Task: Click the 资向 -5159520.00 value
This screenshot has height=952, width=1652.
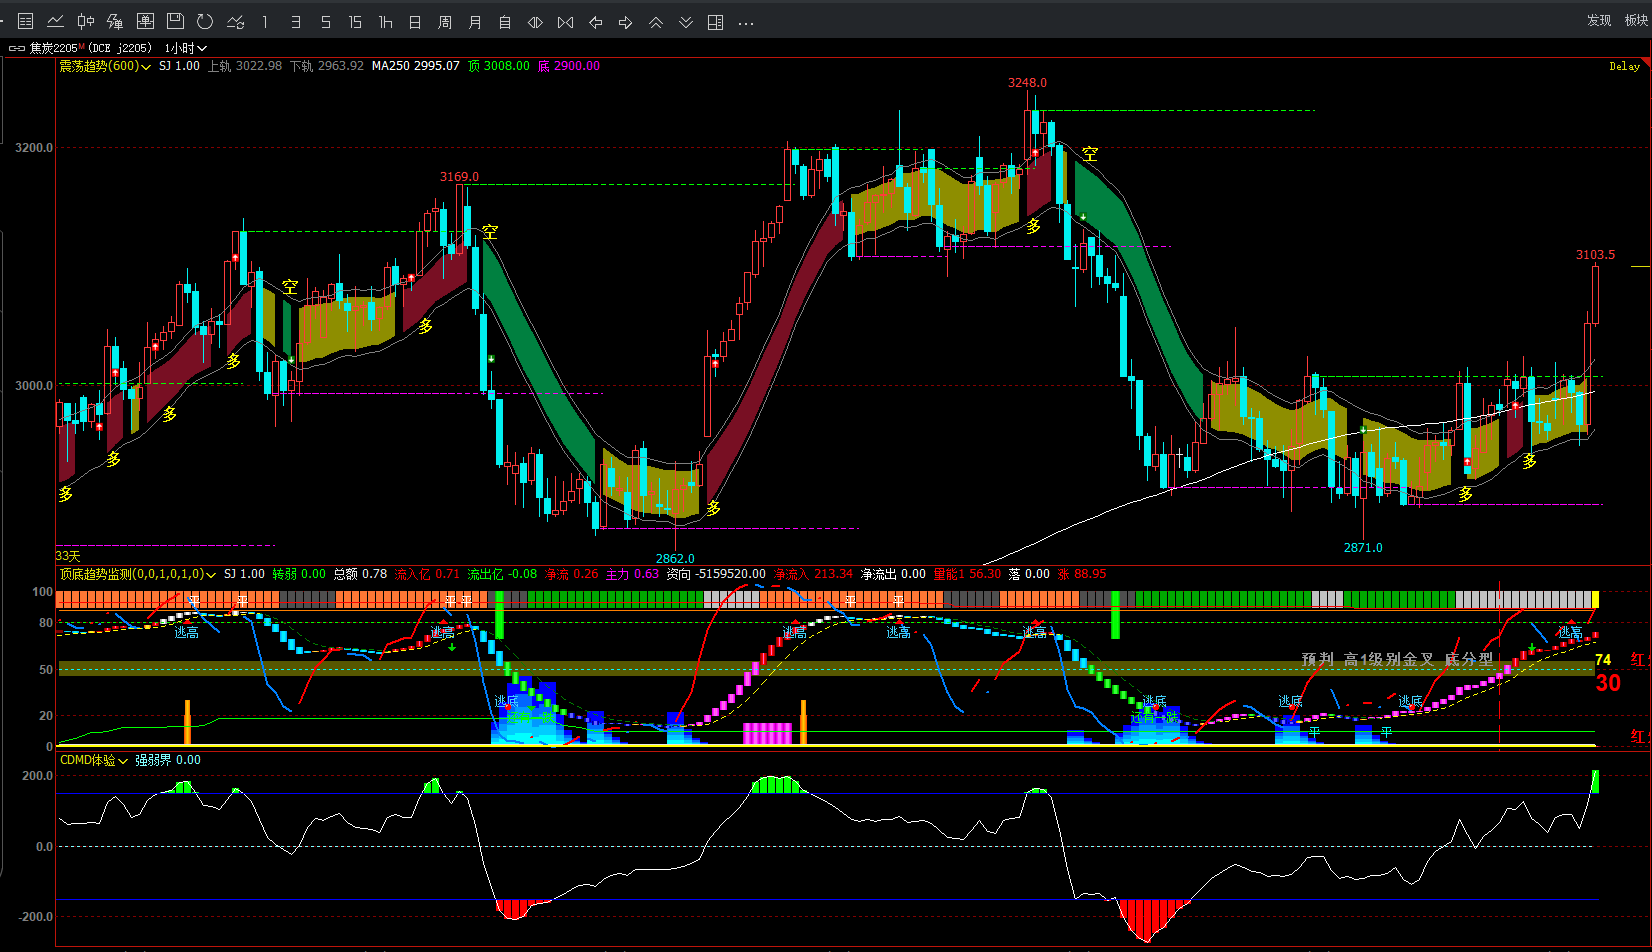Action: (x=716, y=574)
